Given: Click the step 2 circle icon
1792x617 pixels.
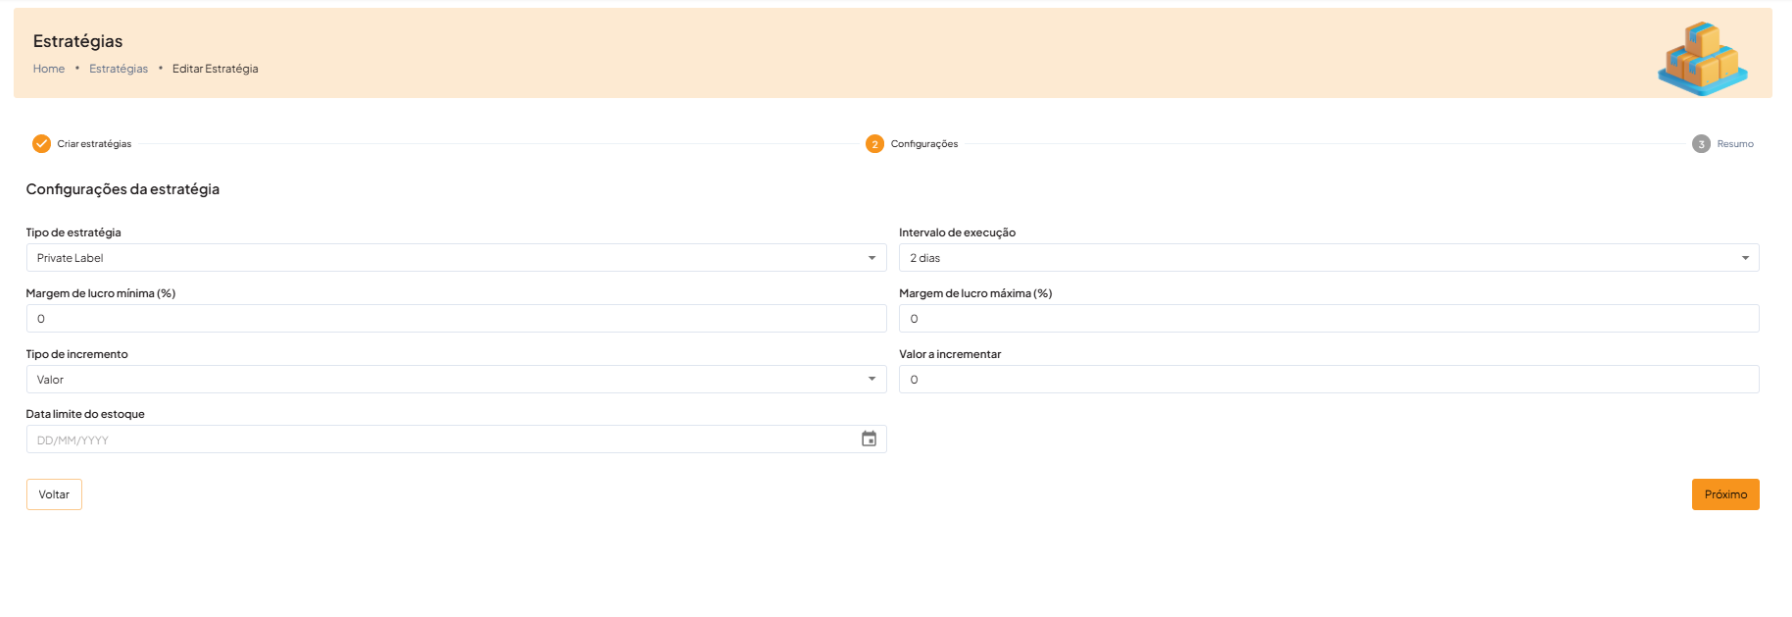Looking at the screenshot, I should (875, 144).
